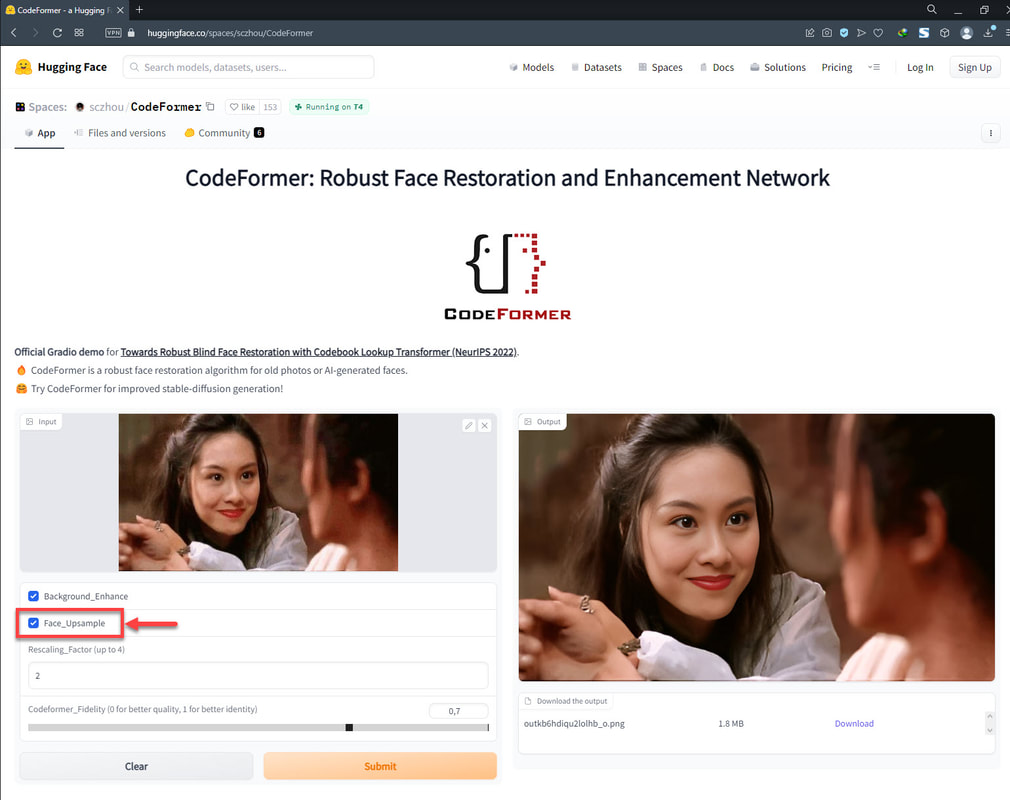Switch to the App tab

coord(39,133)
